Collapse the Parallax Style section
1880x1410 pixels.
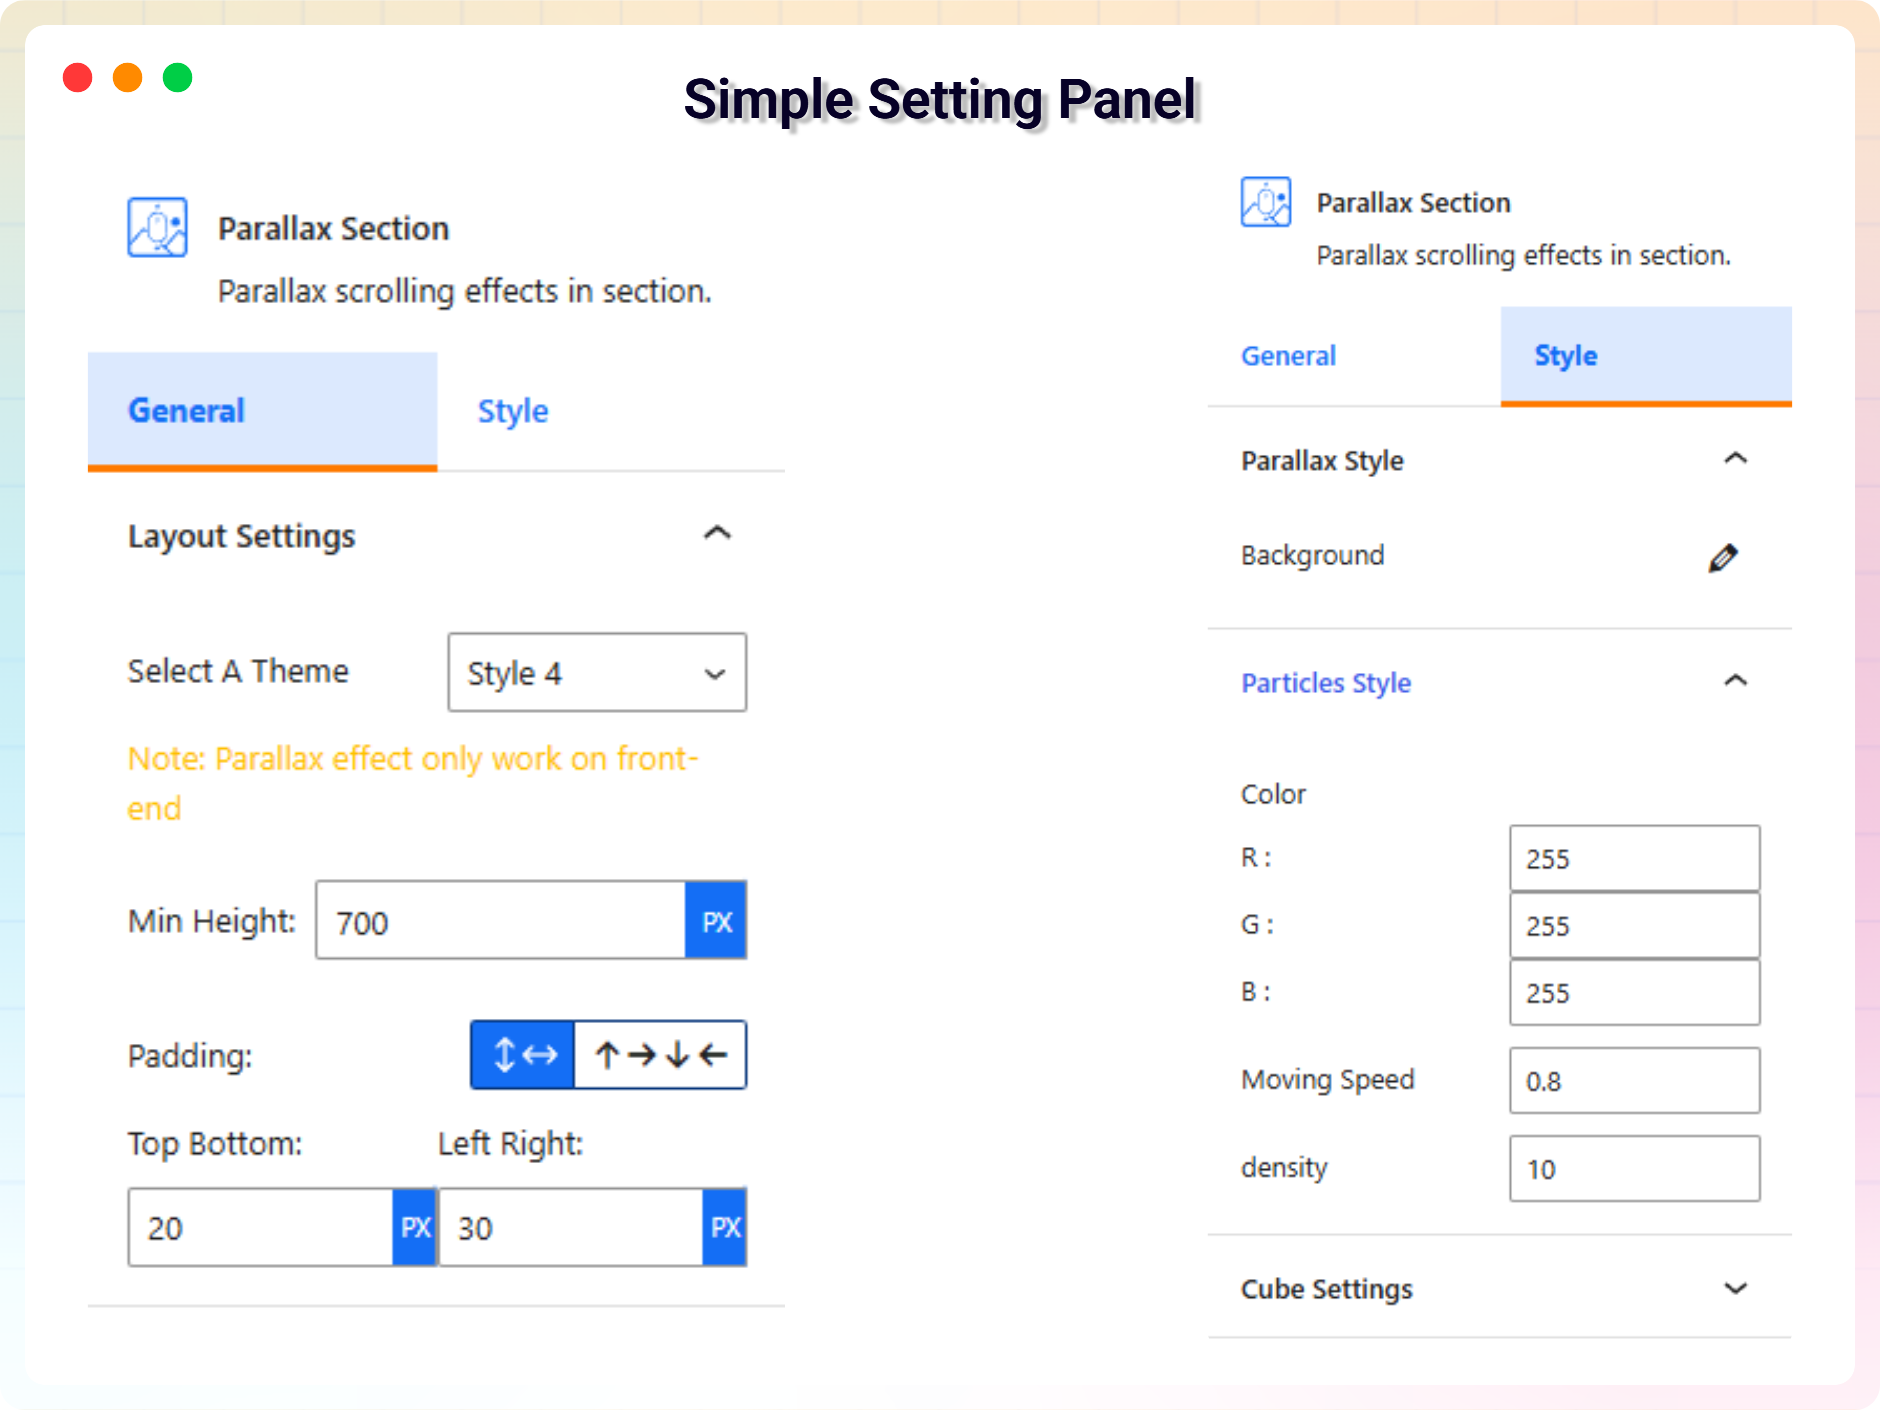click(x=1735, y=459)
